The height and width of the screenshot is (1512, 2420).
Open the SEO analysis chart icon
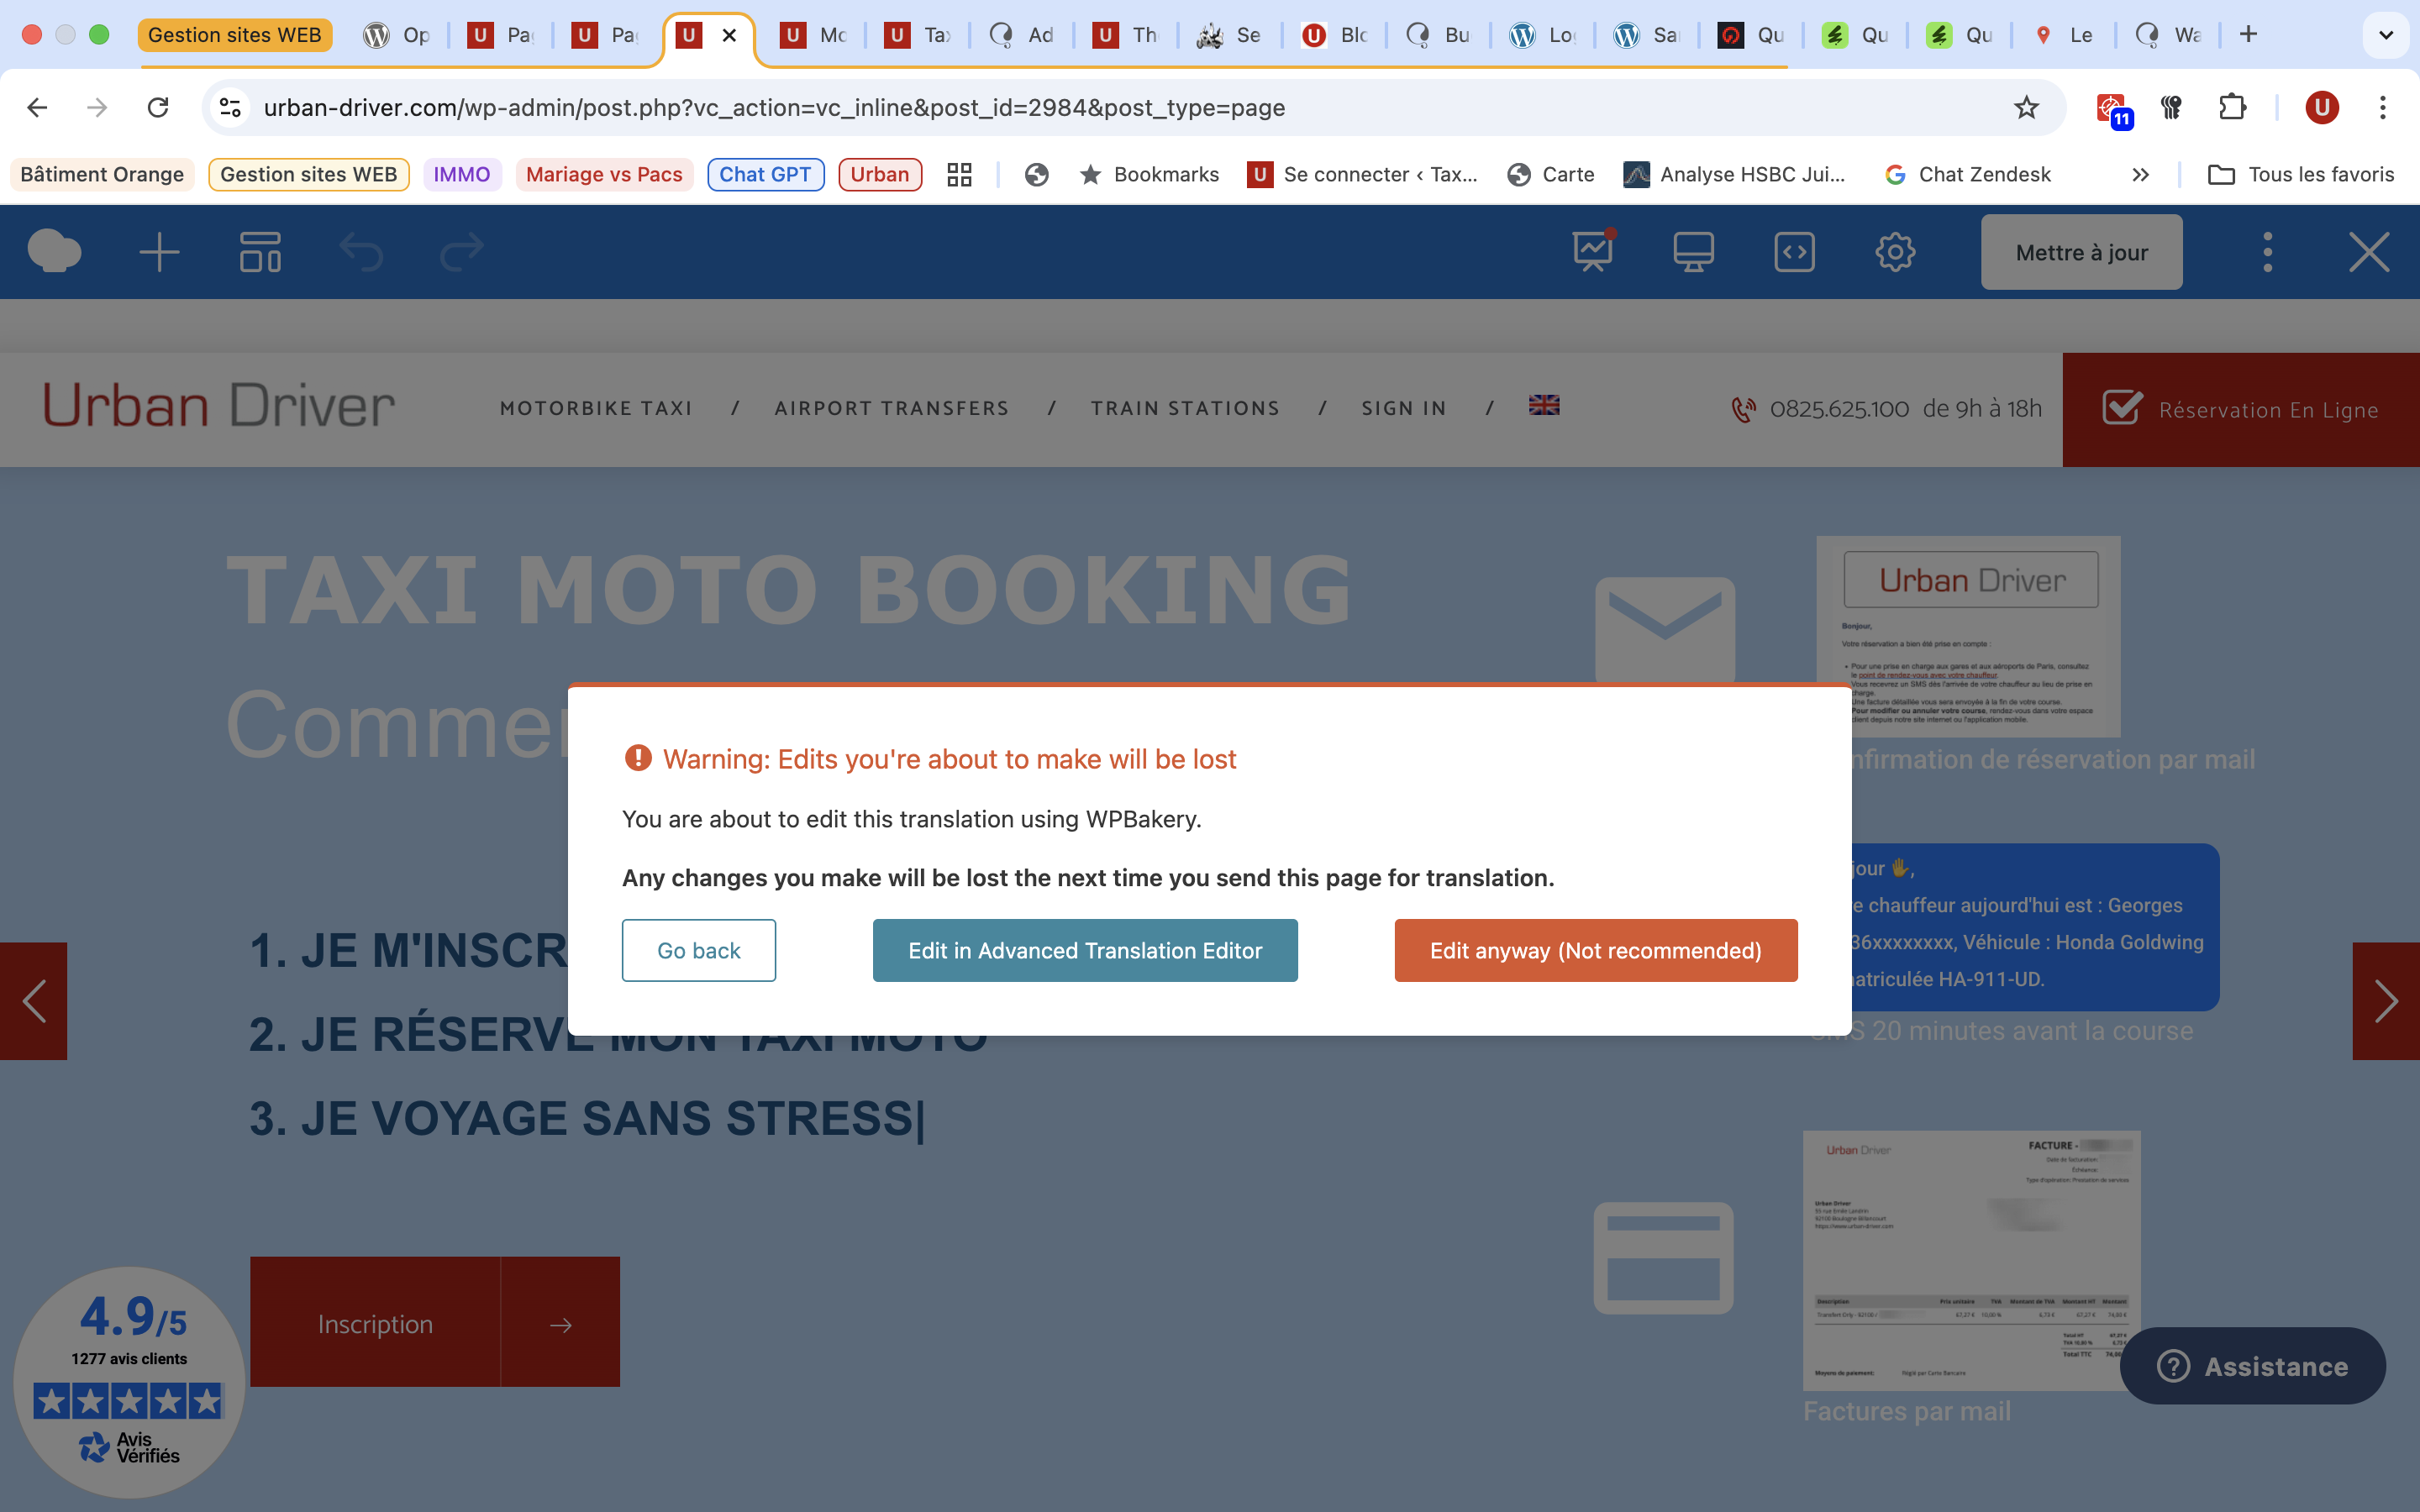point(1593,251)
